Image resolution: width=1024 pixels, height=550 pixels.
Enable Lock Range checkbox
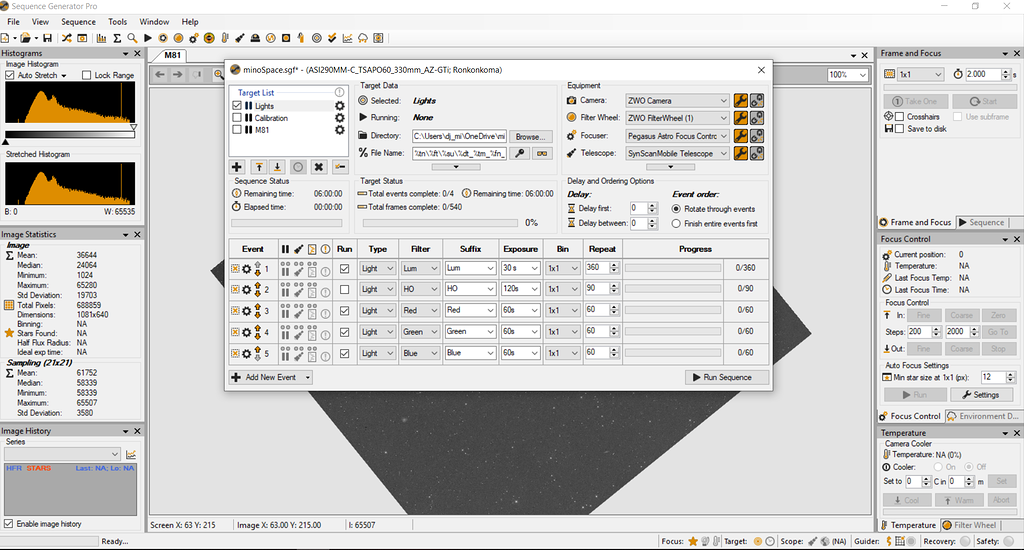[86, 75]
